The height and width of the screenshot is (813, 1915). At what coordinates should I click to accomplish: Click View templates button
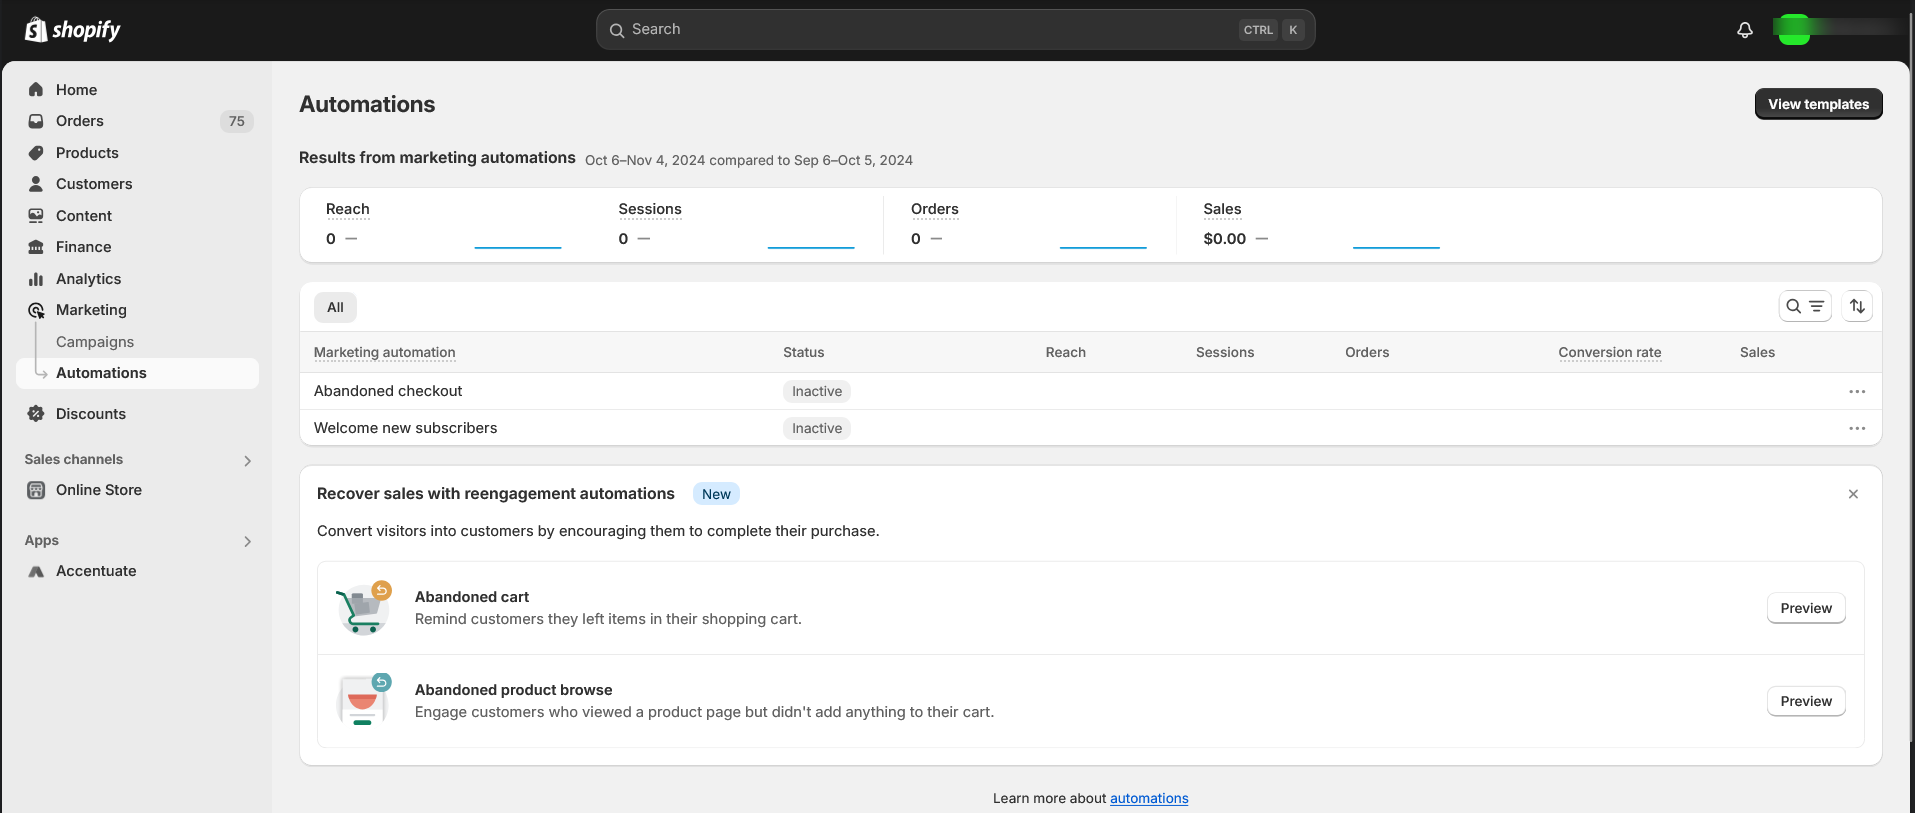tap(1818, 104)
